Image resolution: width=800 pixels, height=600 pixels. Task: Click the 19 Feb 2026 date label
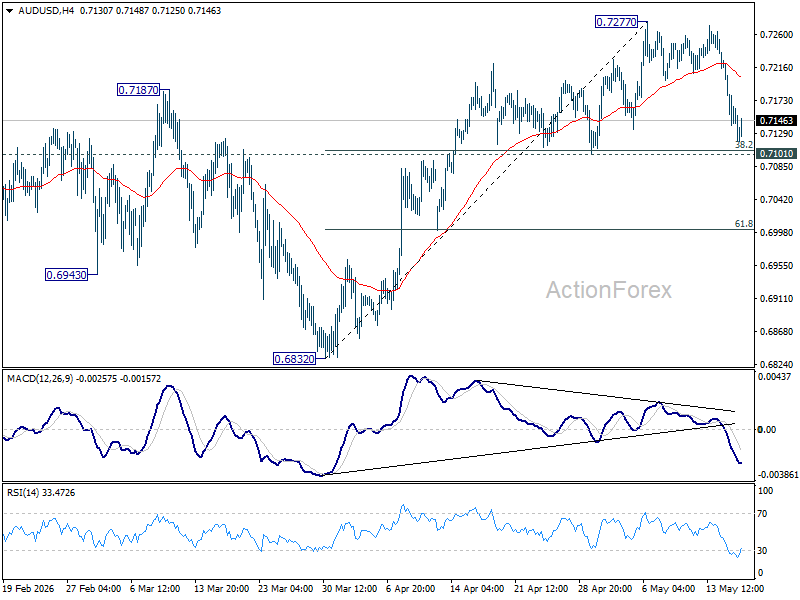tap(29, 588)
